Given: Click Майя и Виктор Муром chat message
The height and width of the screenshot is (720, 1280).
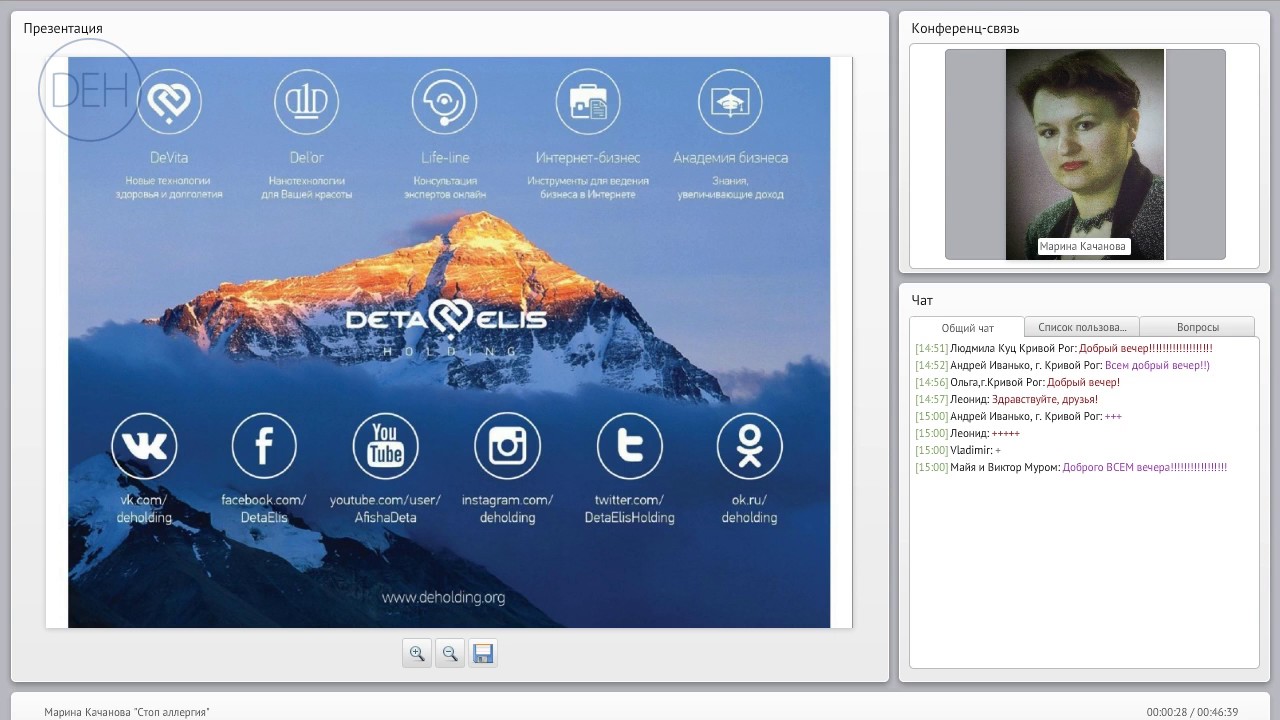Looking at the screenshot, I should [x=1071, y=467].
